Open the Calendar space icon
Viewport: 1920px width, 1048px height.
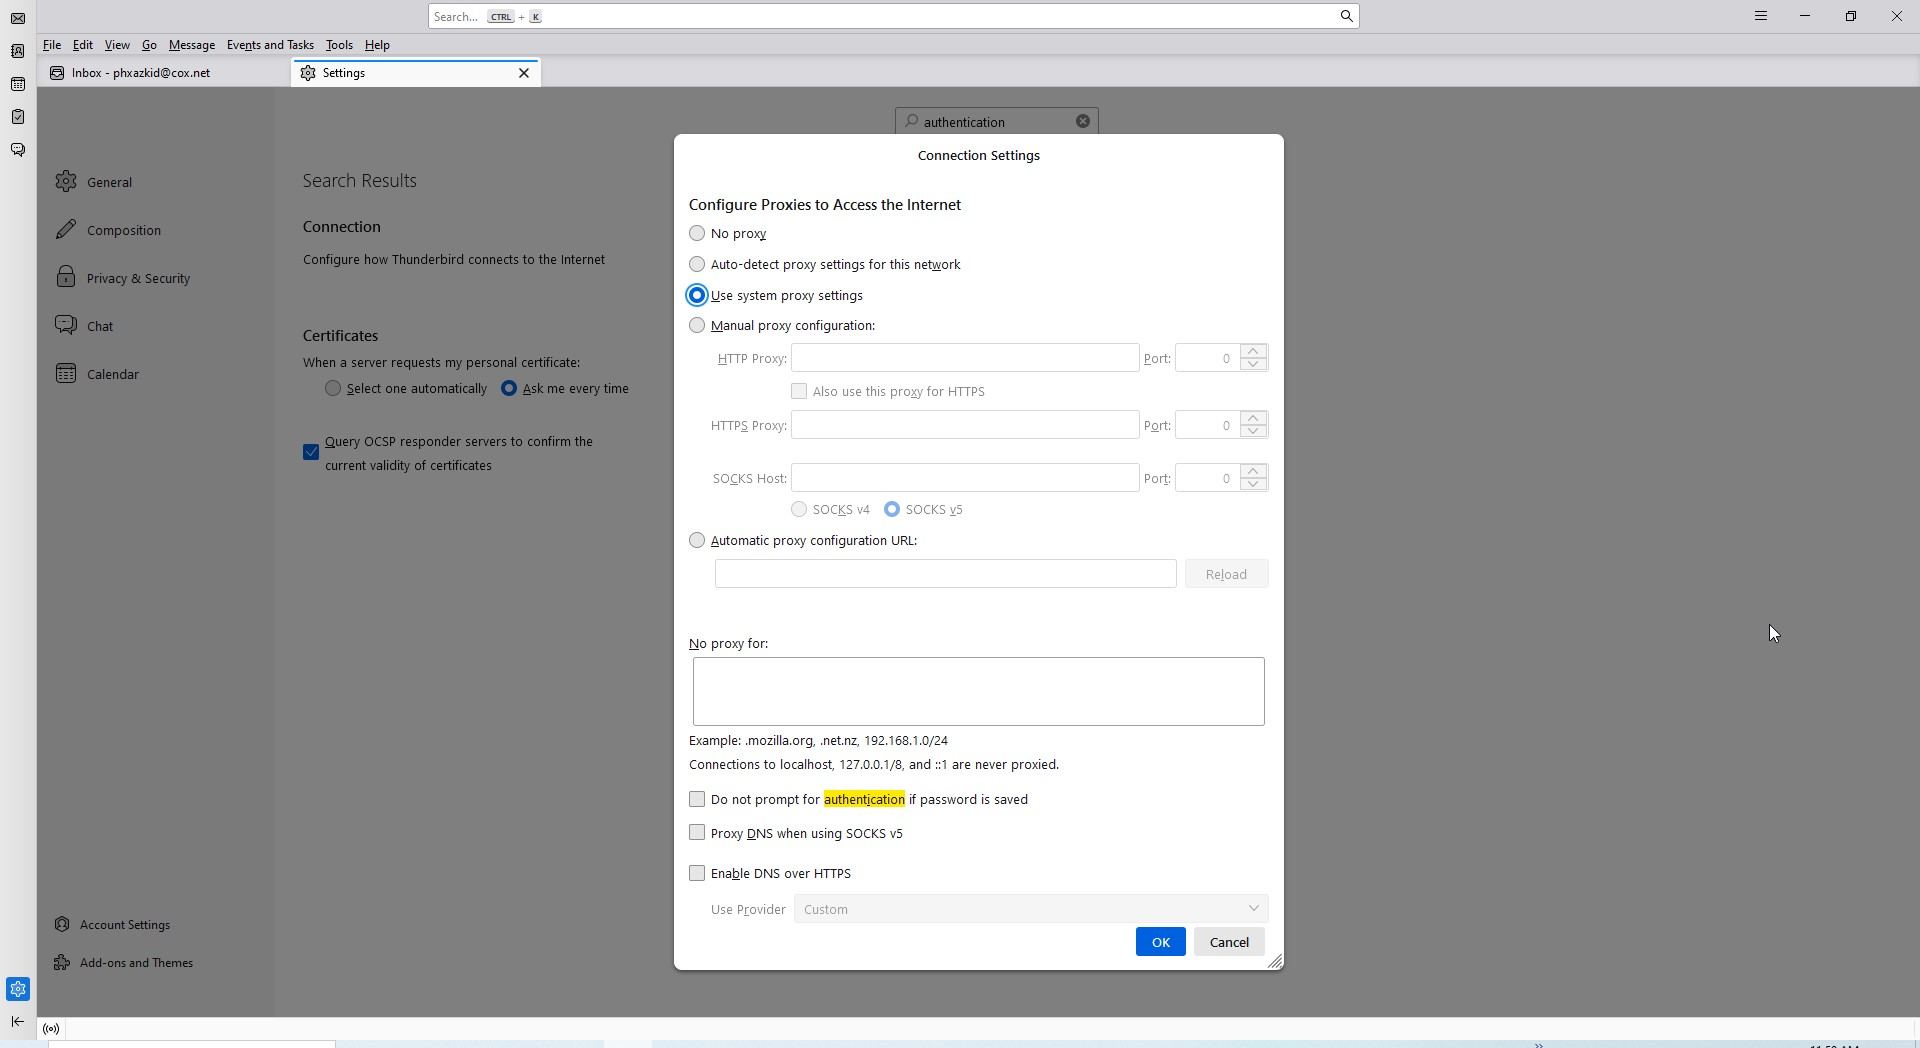coord(18,84)
